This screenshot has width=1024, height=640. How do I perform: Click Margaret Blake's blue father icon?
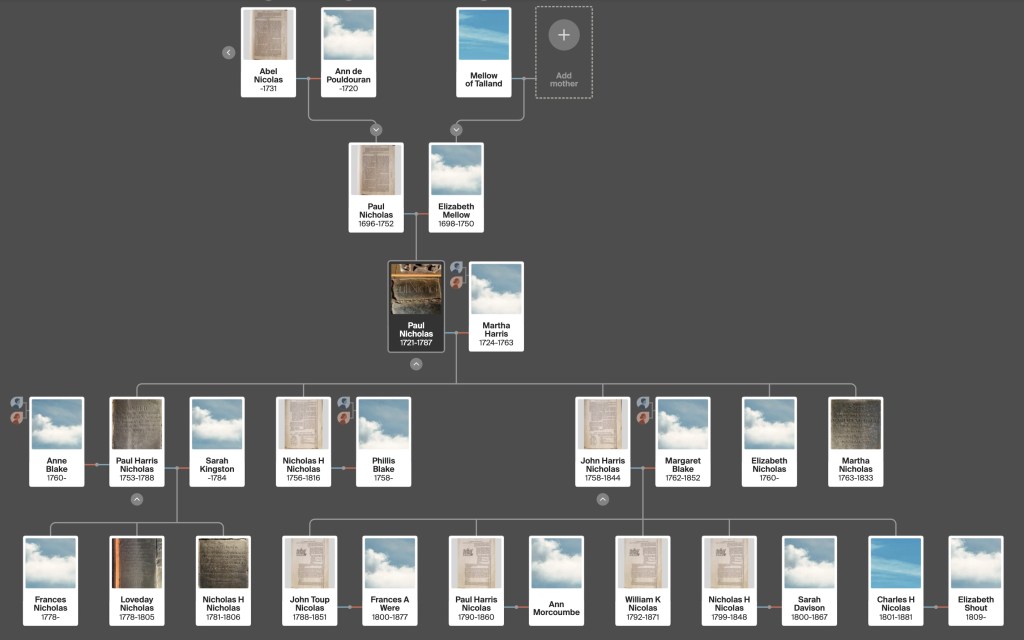click(x=643, y=403)
